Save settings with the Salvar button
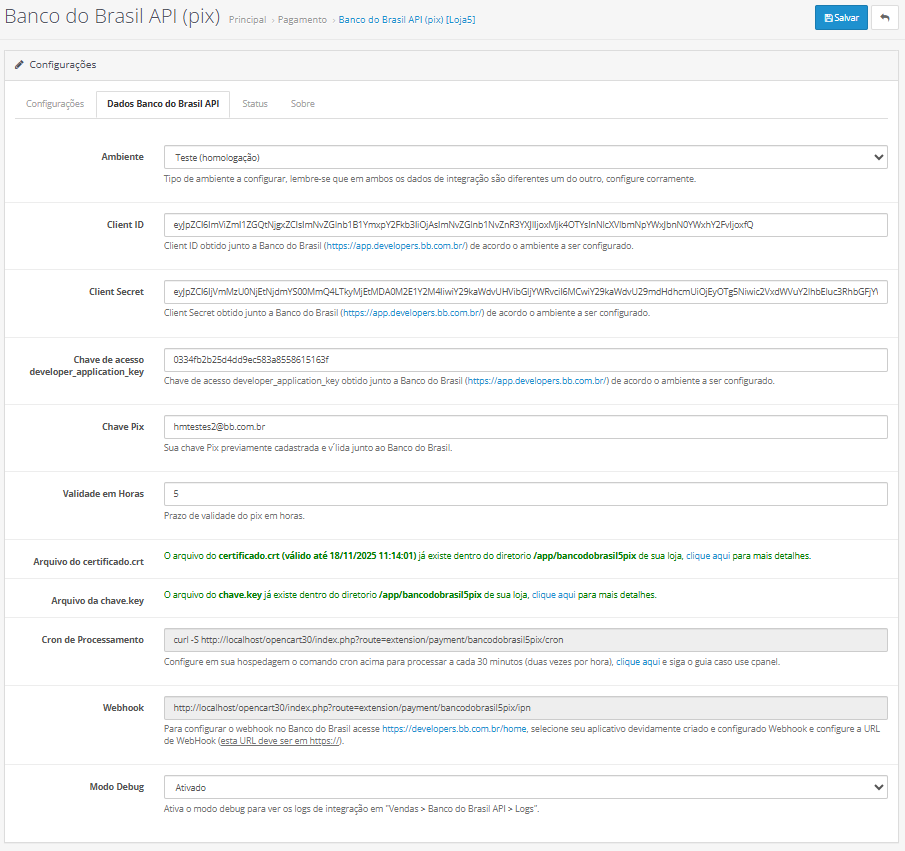The height and width of the screenshot is (851, 905). [841, 18]
